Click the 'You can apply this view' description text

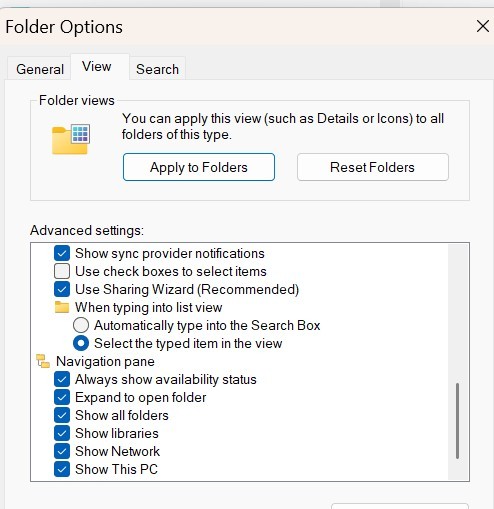point(283,126)
